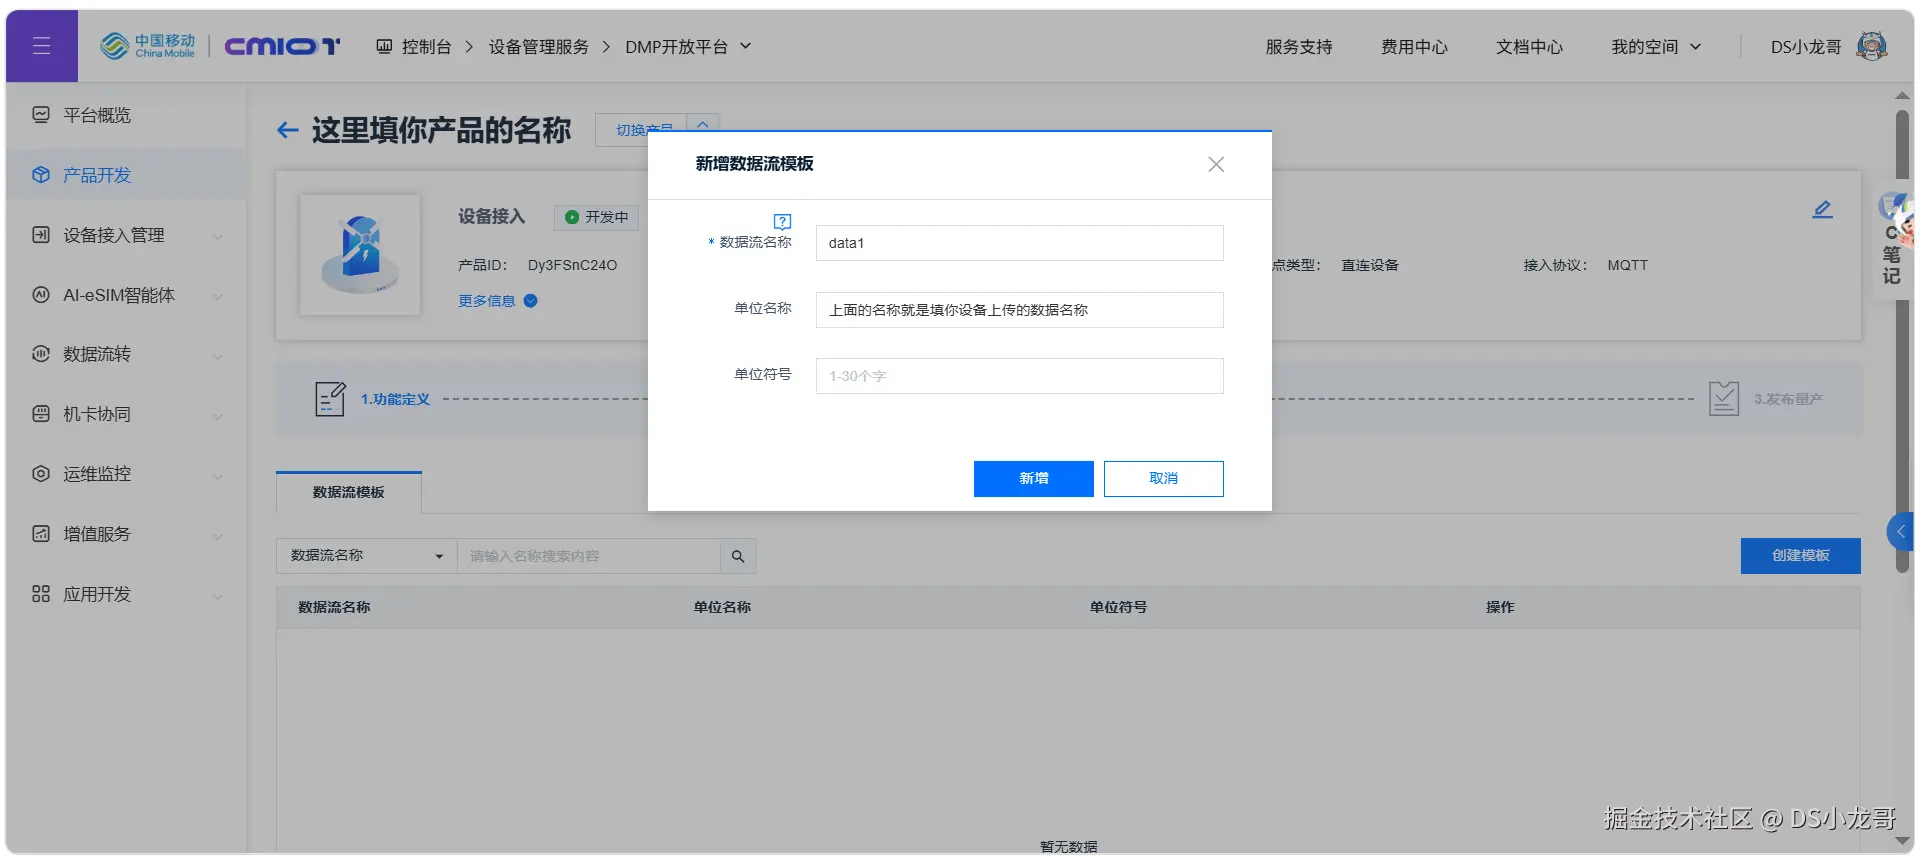
Task: Click the 取消 button in the dialog
Action: coord(1164,479)
